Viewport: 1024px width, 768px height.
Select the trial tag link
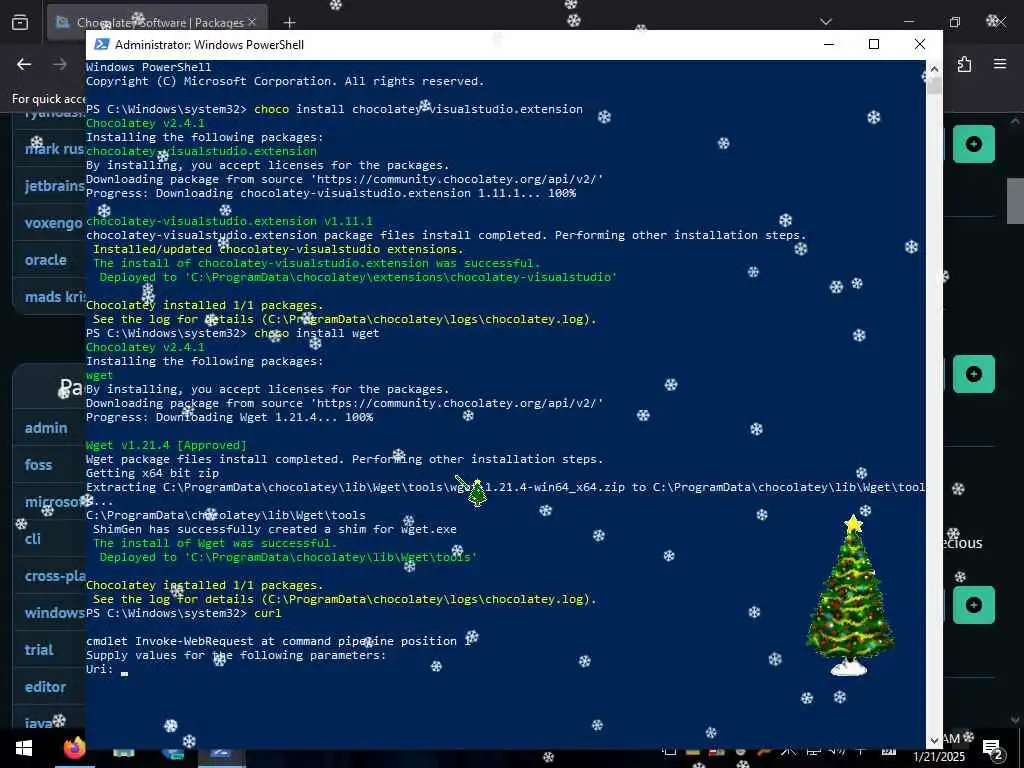click(39, 650)
